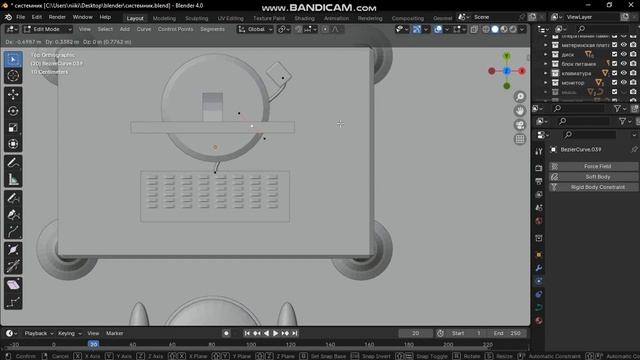
Task: Select the Randomize tool at toolbar bottom
Action: 13,302
